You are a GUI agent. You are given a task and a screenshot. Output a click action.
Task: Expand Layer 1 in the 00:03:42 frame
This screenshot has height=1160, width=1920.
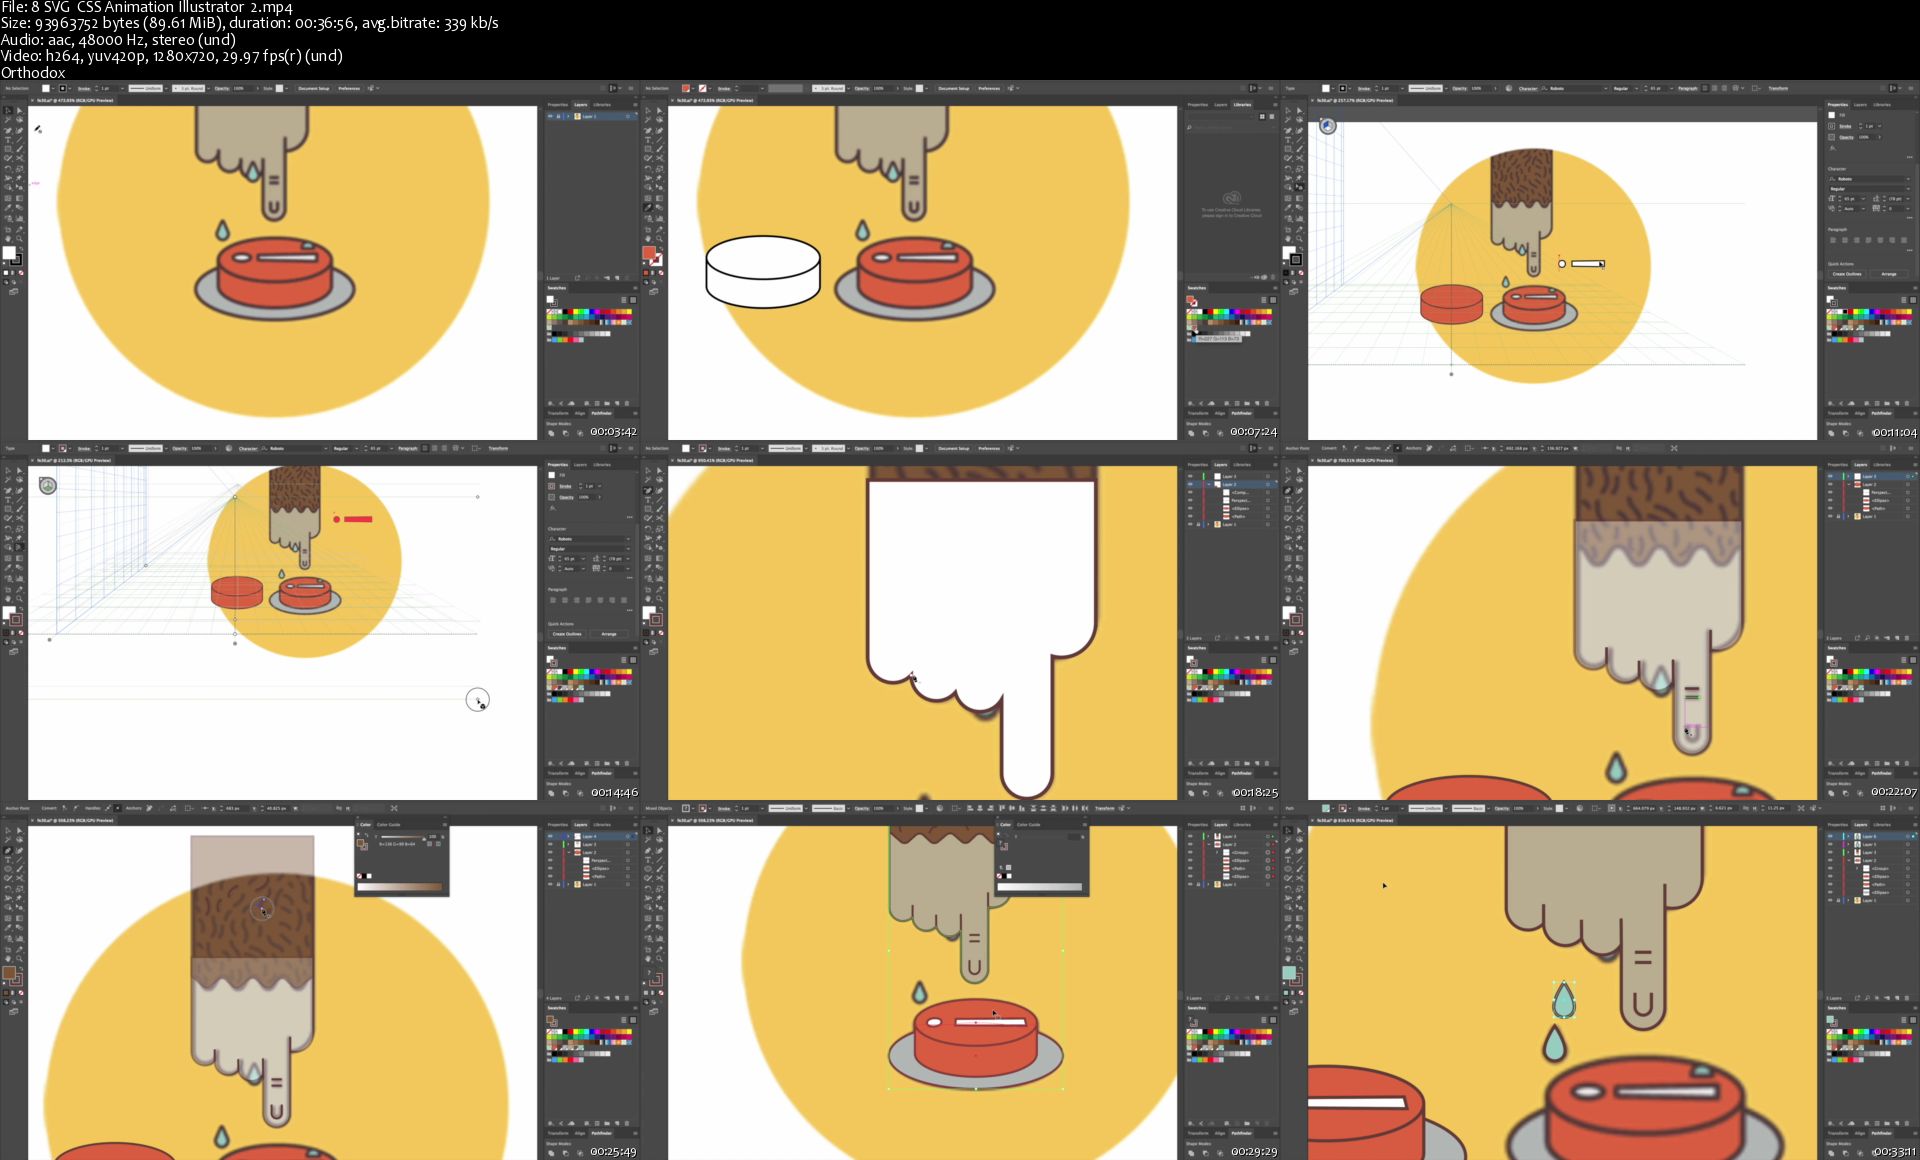tap(568, 116)
